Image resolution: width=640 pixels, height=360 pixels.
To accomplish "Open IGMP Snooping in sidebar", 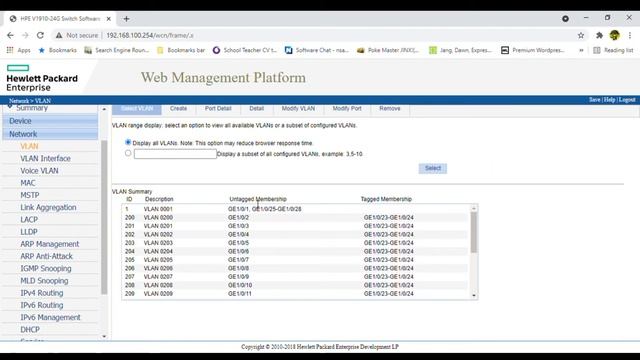I will tap(46, 269).
